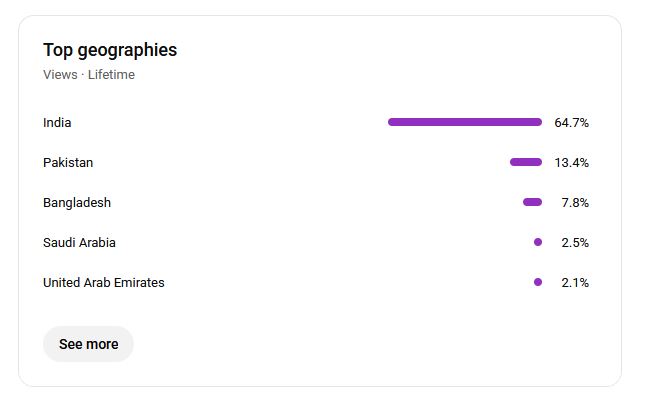Select the Bangladesh country label
The width and height of the screenshot is (645, 405).
pyautogui.click(x=77, y=203)
